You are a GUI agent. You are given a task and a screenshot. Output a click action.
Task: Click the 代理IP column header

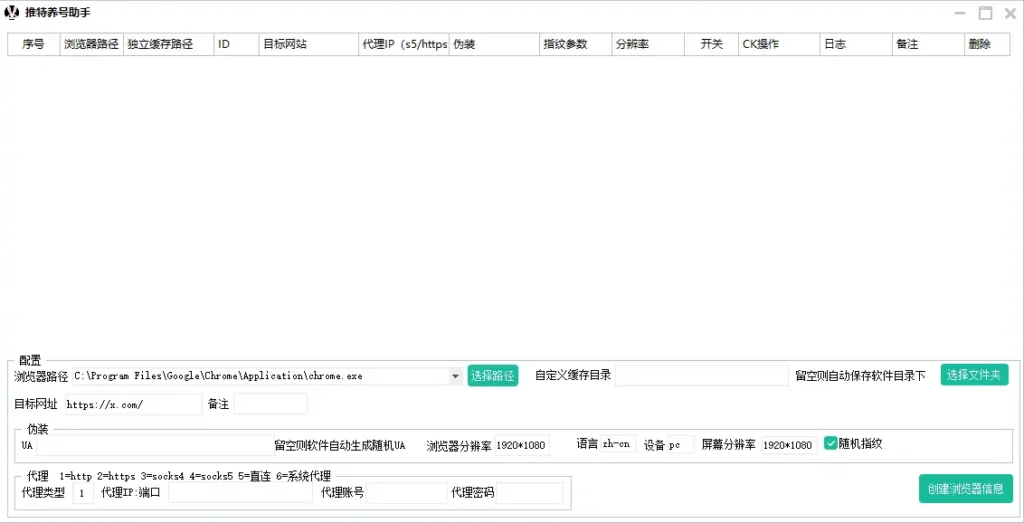404,44
